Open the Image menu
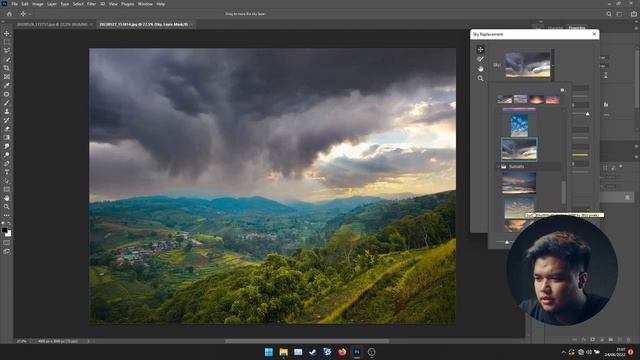The image size is (640, 360). tap(38, 4)
